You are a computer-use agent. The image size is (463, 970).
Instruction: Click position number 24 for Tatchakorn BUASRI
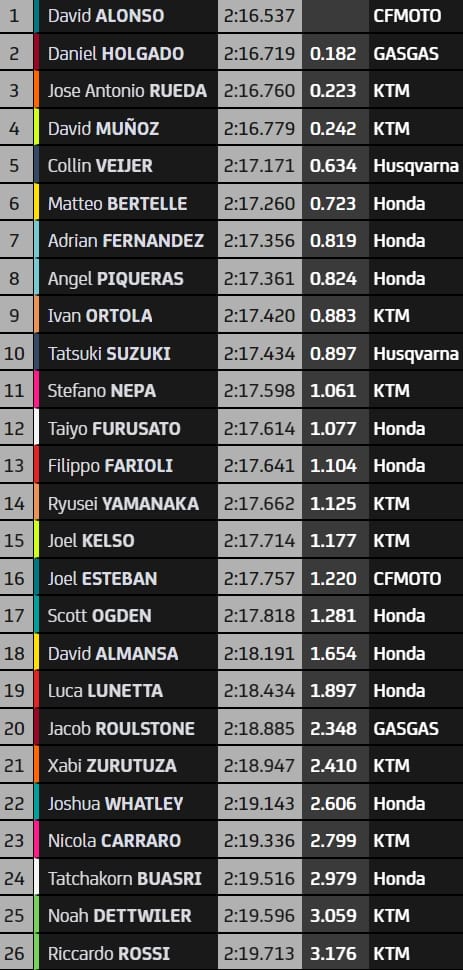14,878
